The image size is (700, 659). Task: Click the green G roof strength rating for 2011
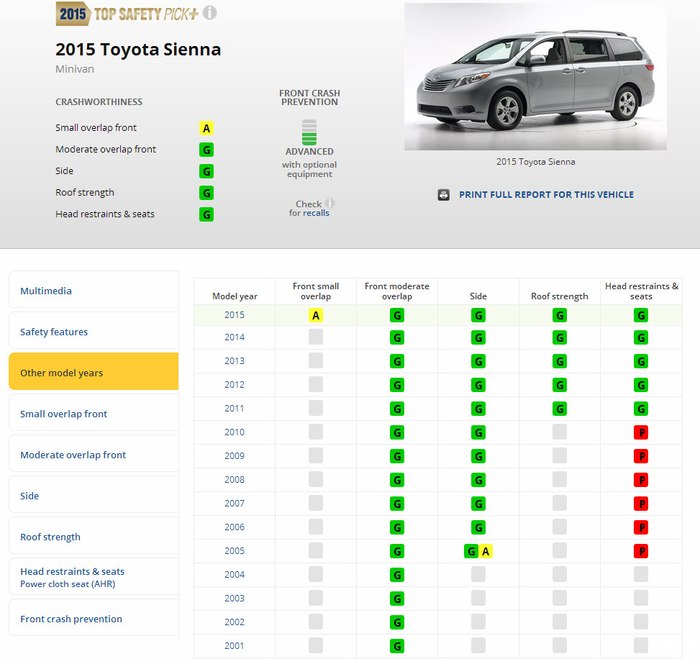pos(559,409)
